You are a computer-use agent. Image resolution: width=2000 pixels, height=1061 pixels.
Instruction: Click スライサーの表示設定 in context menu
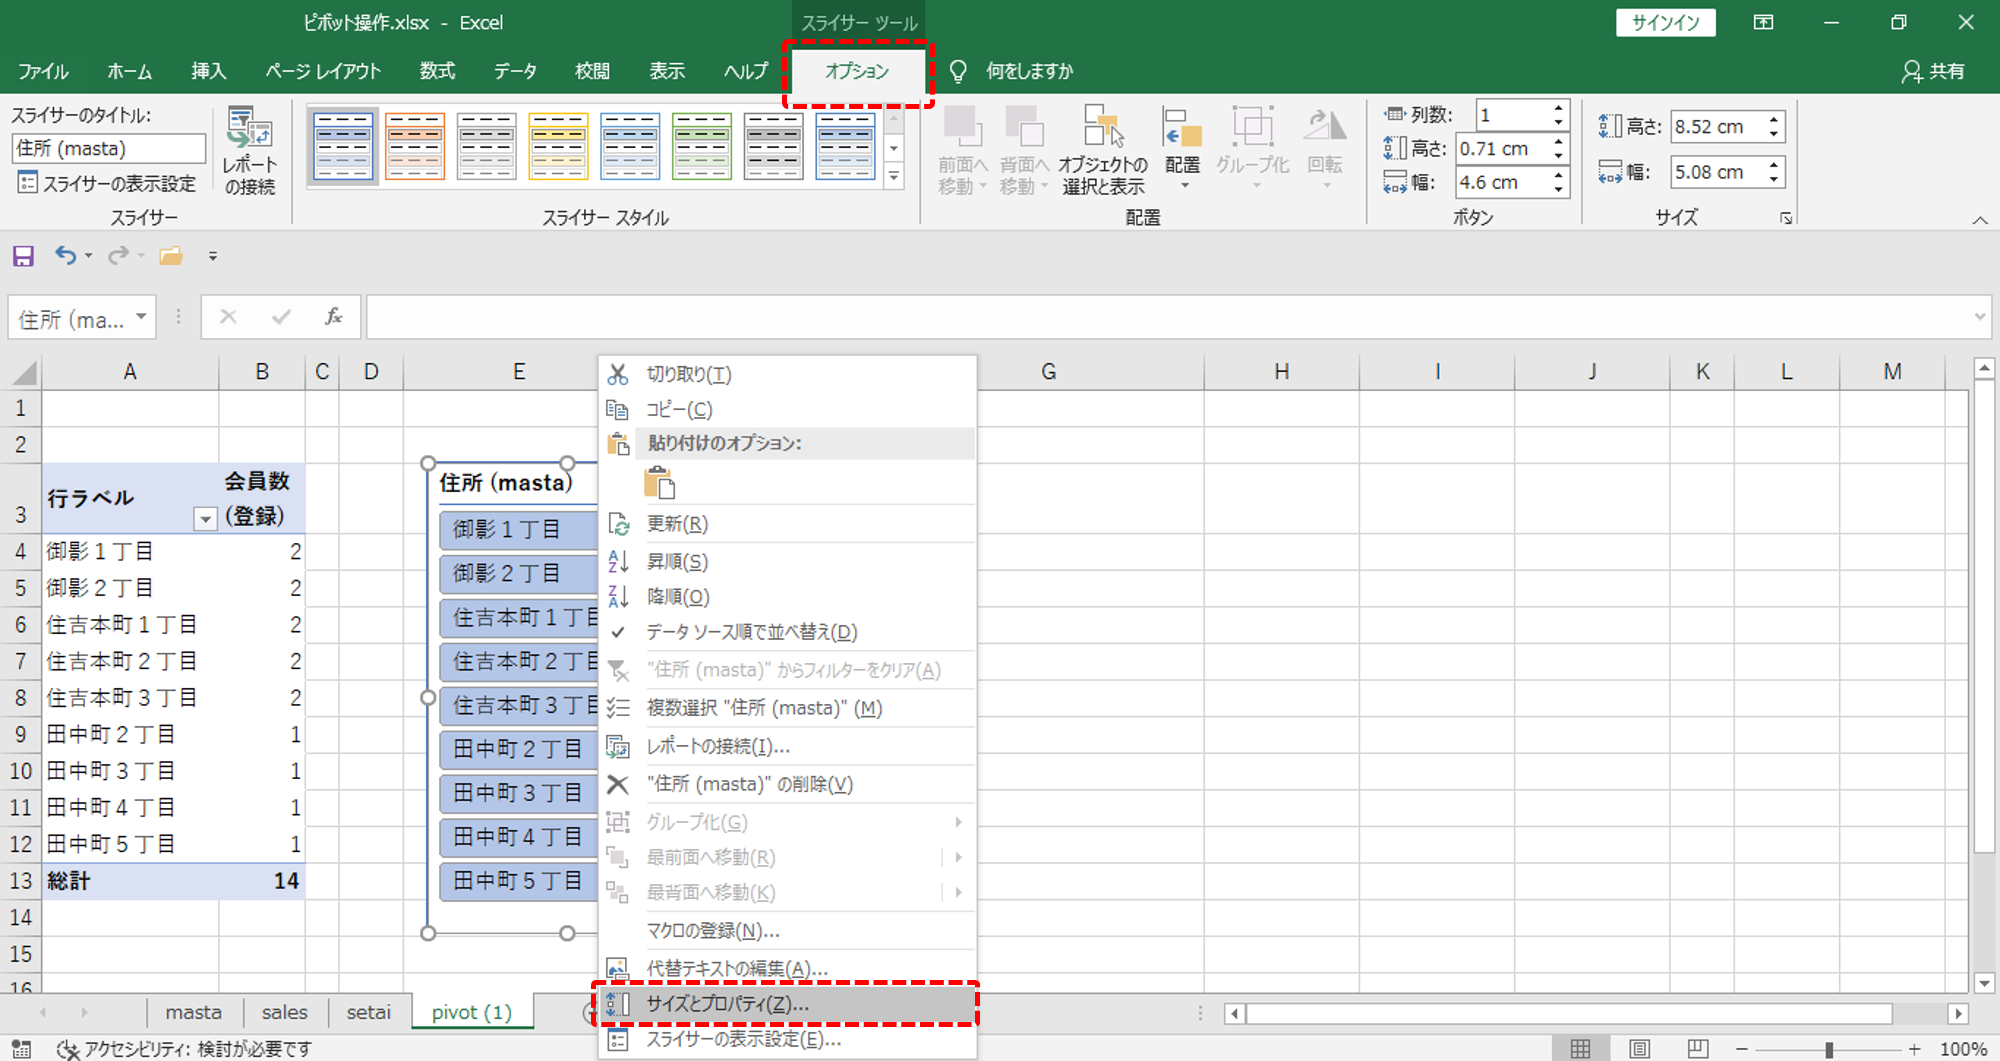pyautogui.click(x=787, y=1040)
